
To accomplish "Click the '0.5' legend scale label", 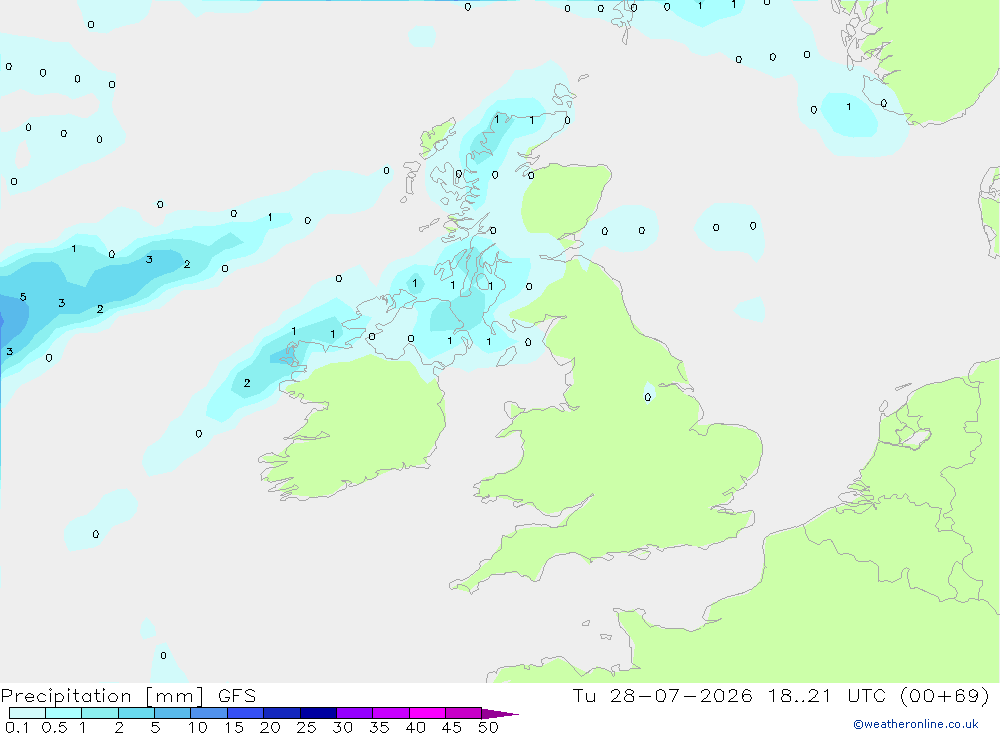I will point(54,727).
